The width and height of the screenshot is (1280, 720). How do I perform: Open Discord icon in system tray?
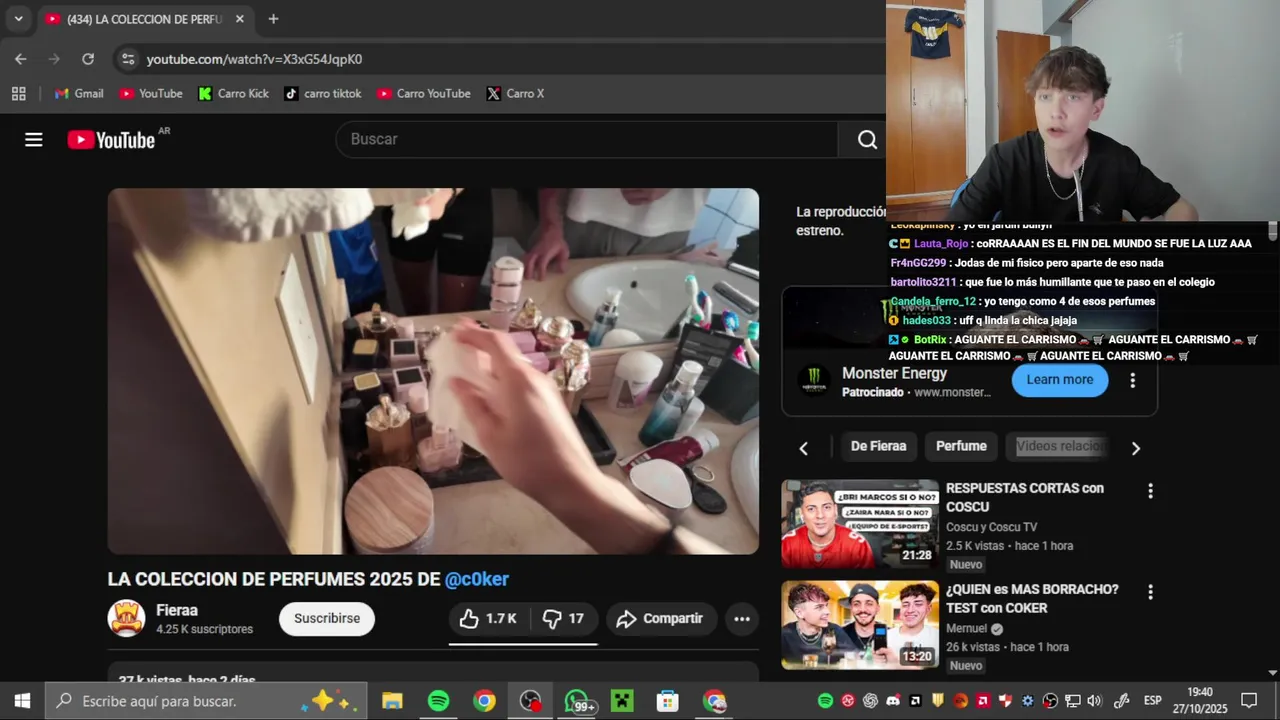(x=893, y=701)
